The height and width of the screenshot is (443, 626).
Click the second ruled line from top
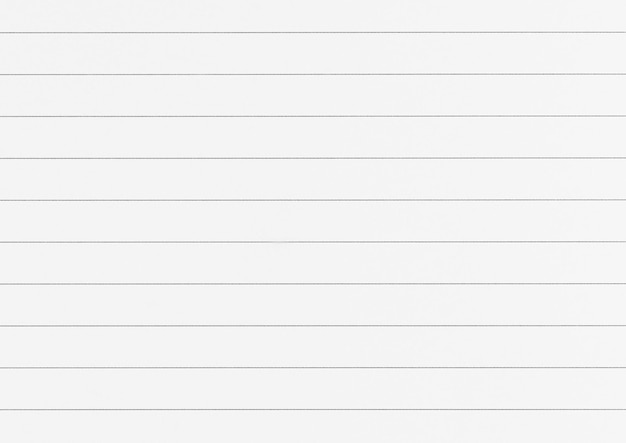pos(313,74)
